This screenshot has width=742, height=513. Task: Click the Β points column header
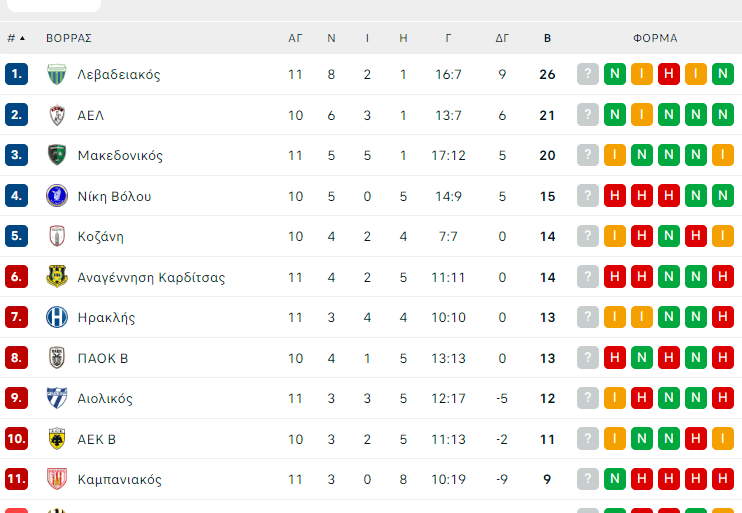tap(547, 38)
